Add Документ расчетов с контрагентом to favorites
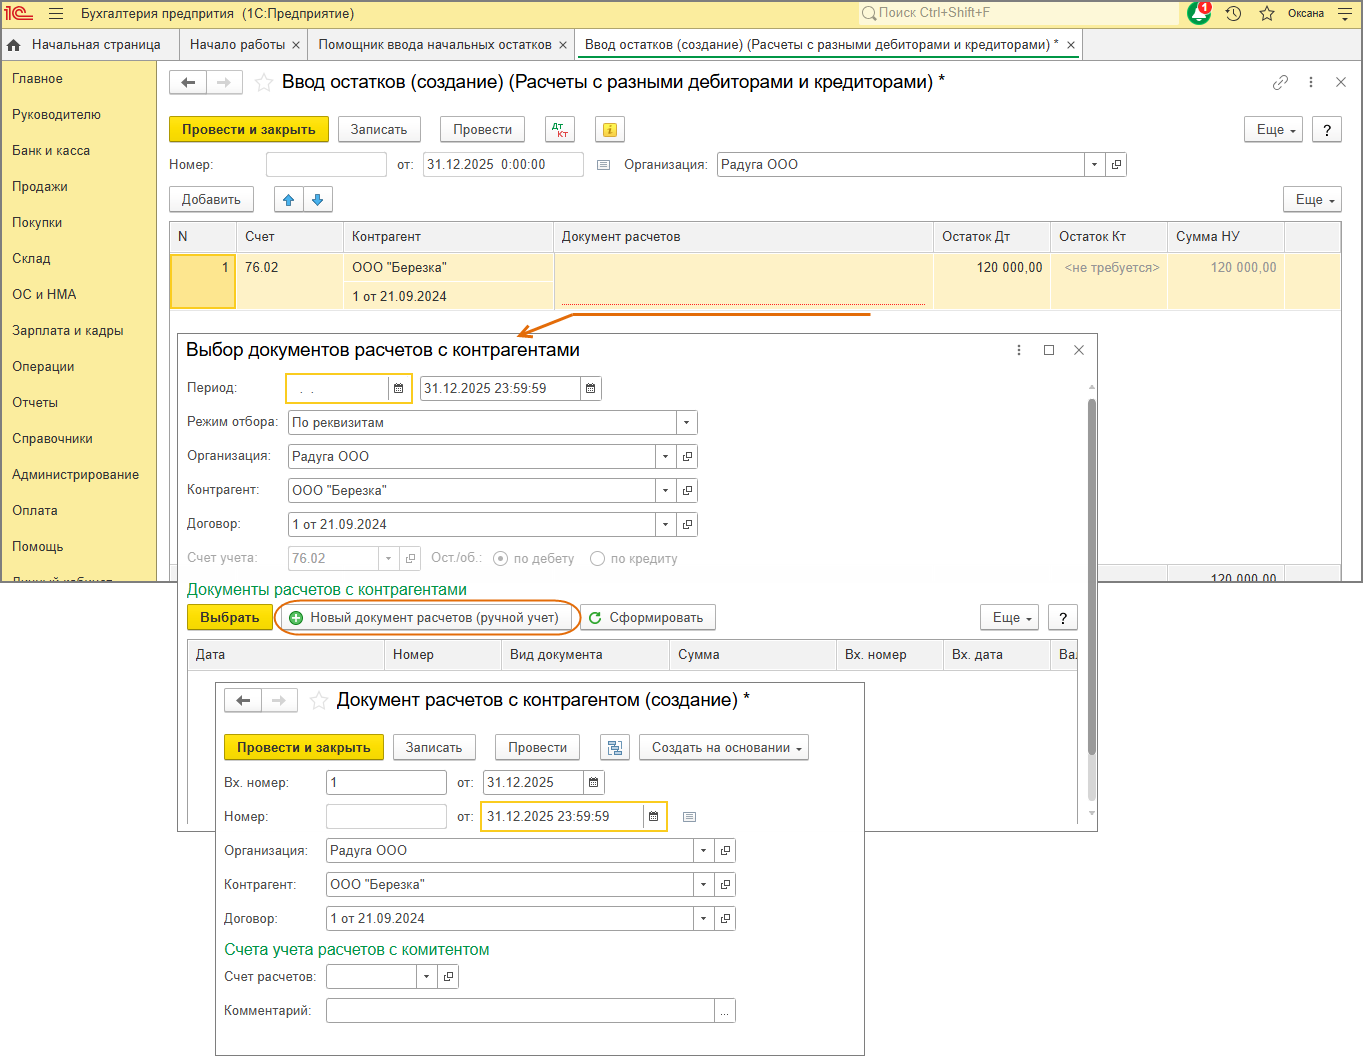Image resolution: width=1363 pixels, height=1058 pixels. [x=319, y=700]
